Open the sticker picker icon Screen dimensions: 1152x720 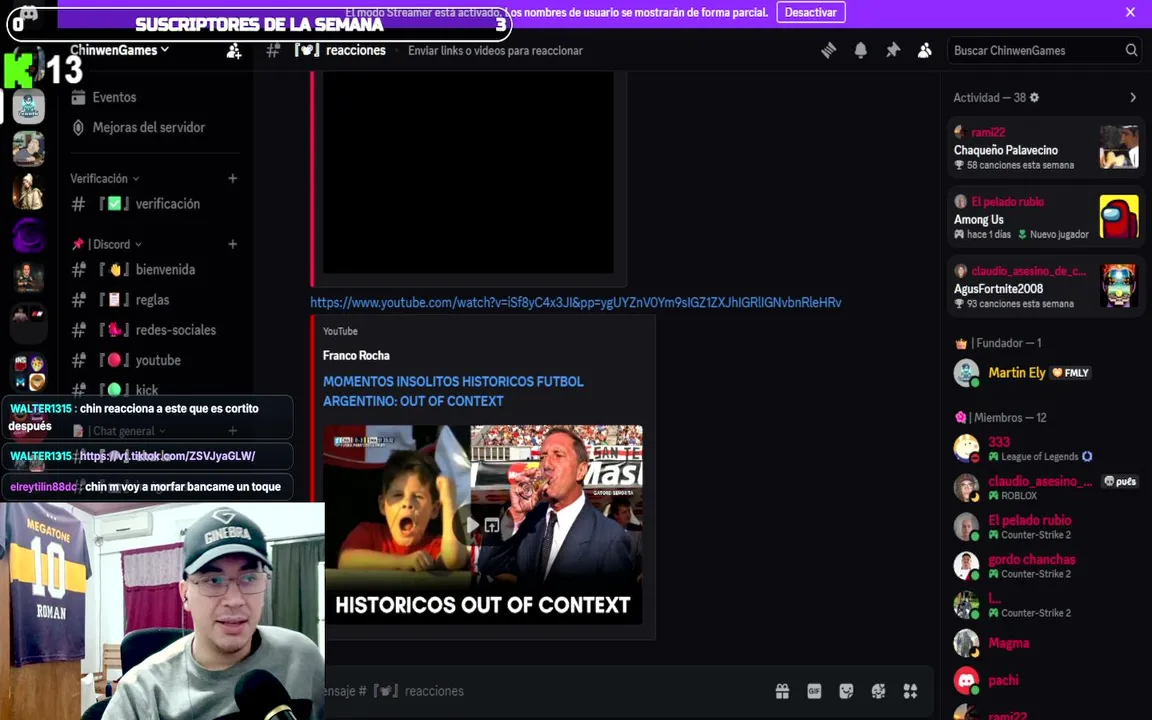846,691
